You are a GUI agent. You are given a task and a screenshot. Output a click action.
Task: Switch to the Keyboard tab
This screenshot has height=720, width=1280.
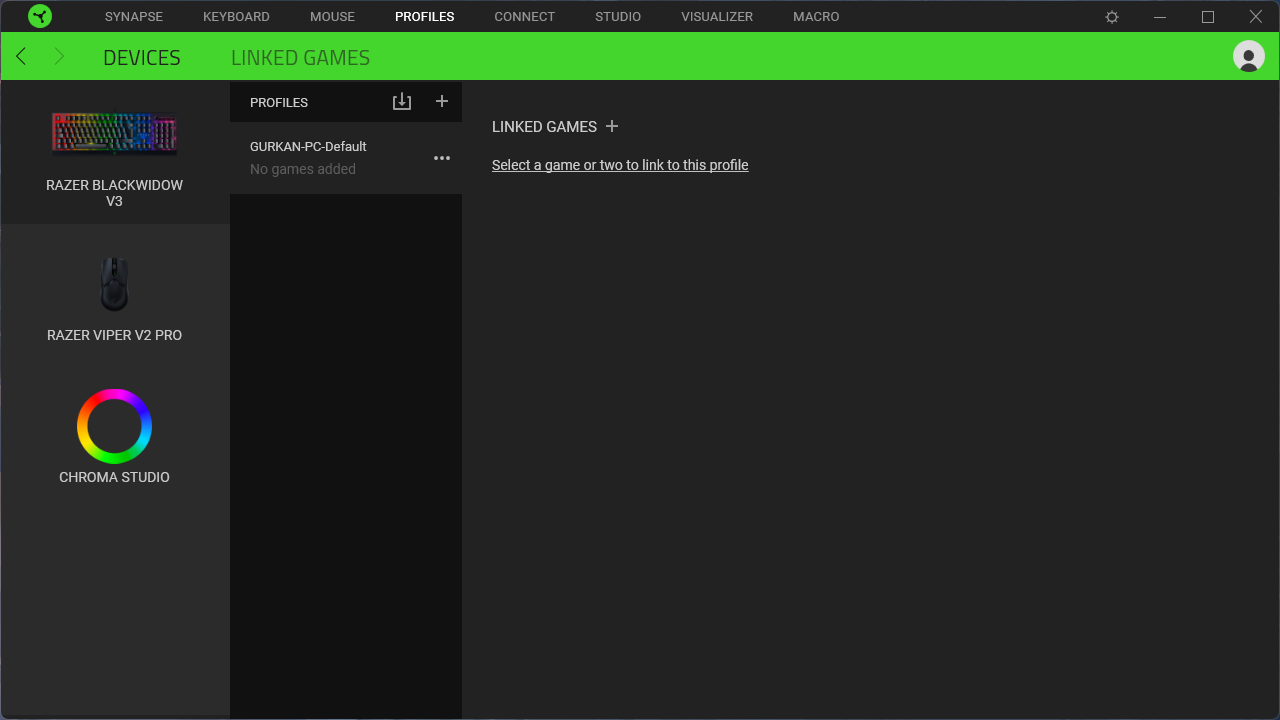236,17
